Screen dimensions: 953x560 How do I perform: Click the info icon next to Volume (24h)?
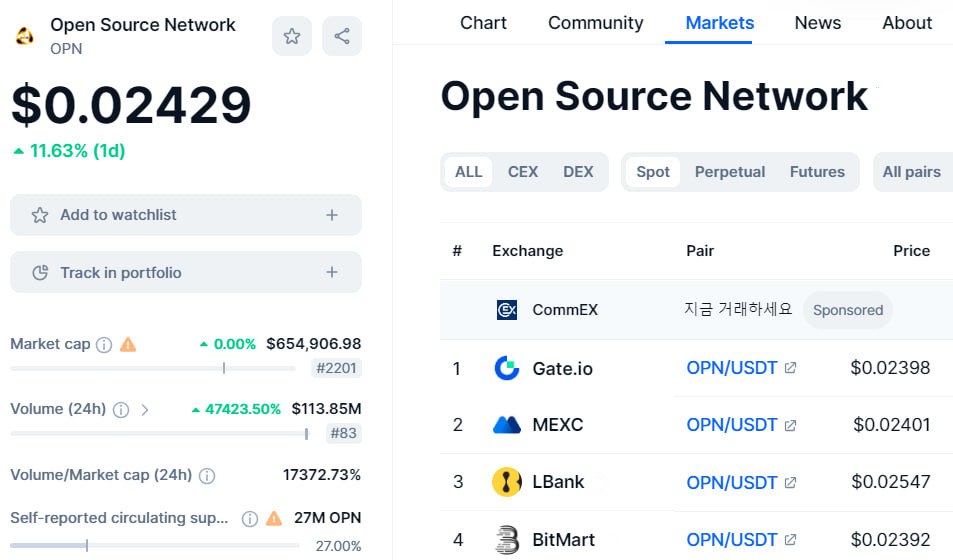coord(121,410)
